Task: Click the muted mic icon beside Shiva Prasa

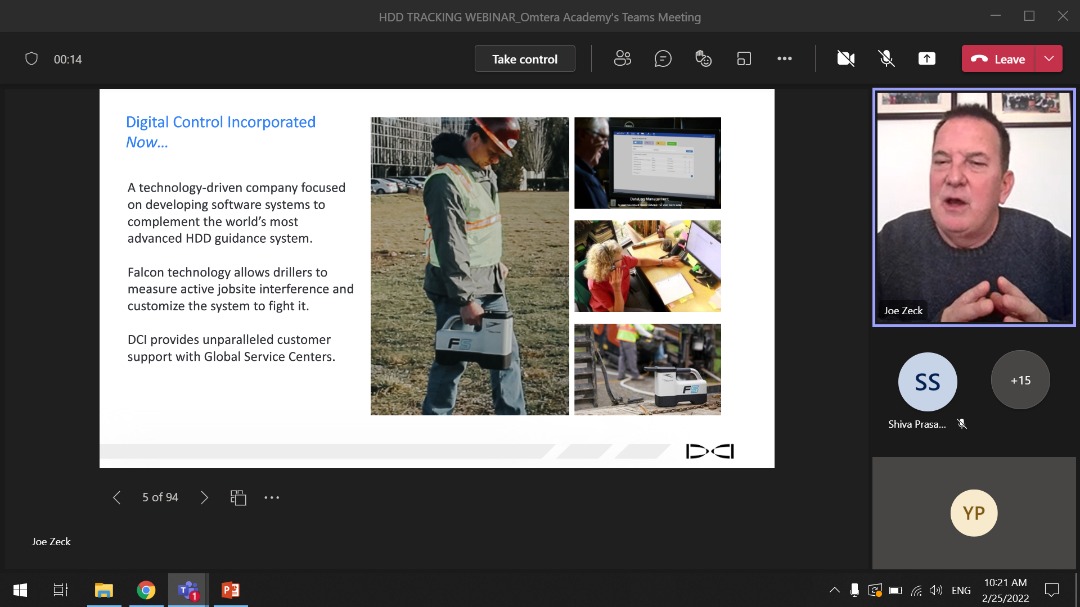Action: pos(962,424)
